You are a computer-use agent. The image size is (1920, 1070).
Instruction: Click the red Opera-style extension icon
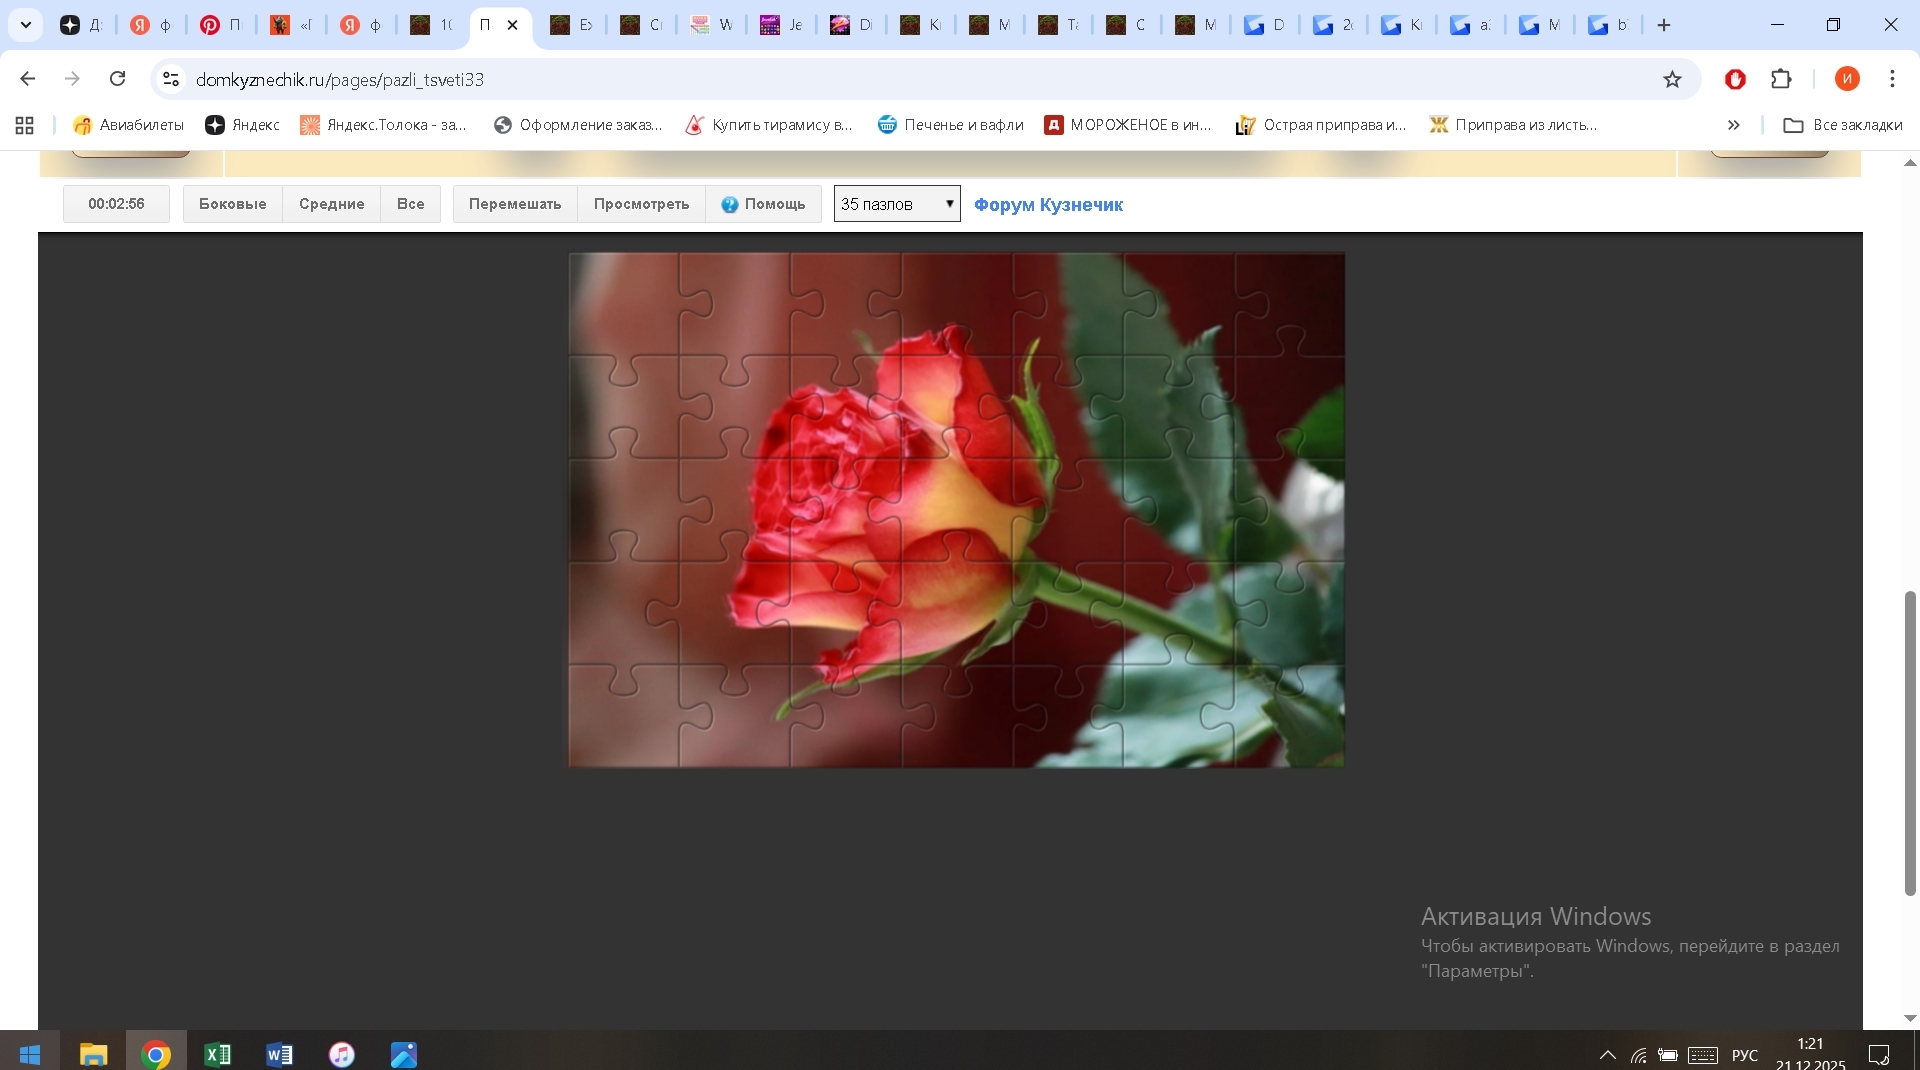1735,79
